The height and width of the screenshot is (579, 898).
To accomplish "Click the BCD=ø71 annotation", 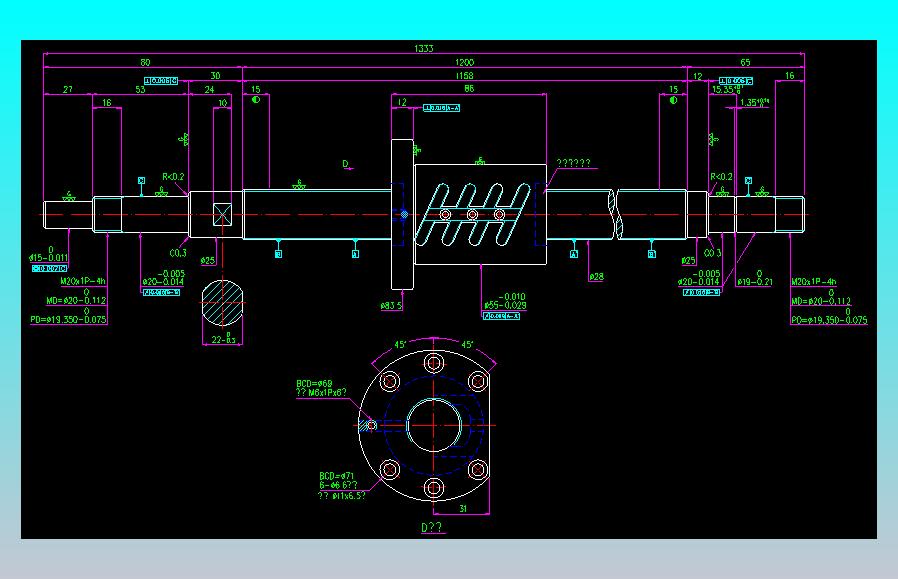I will coord(337,476).
